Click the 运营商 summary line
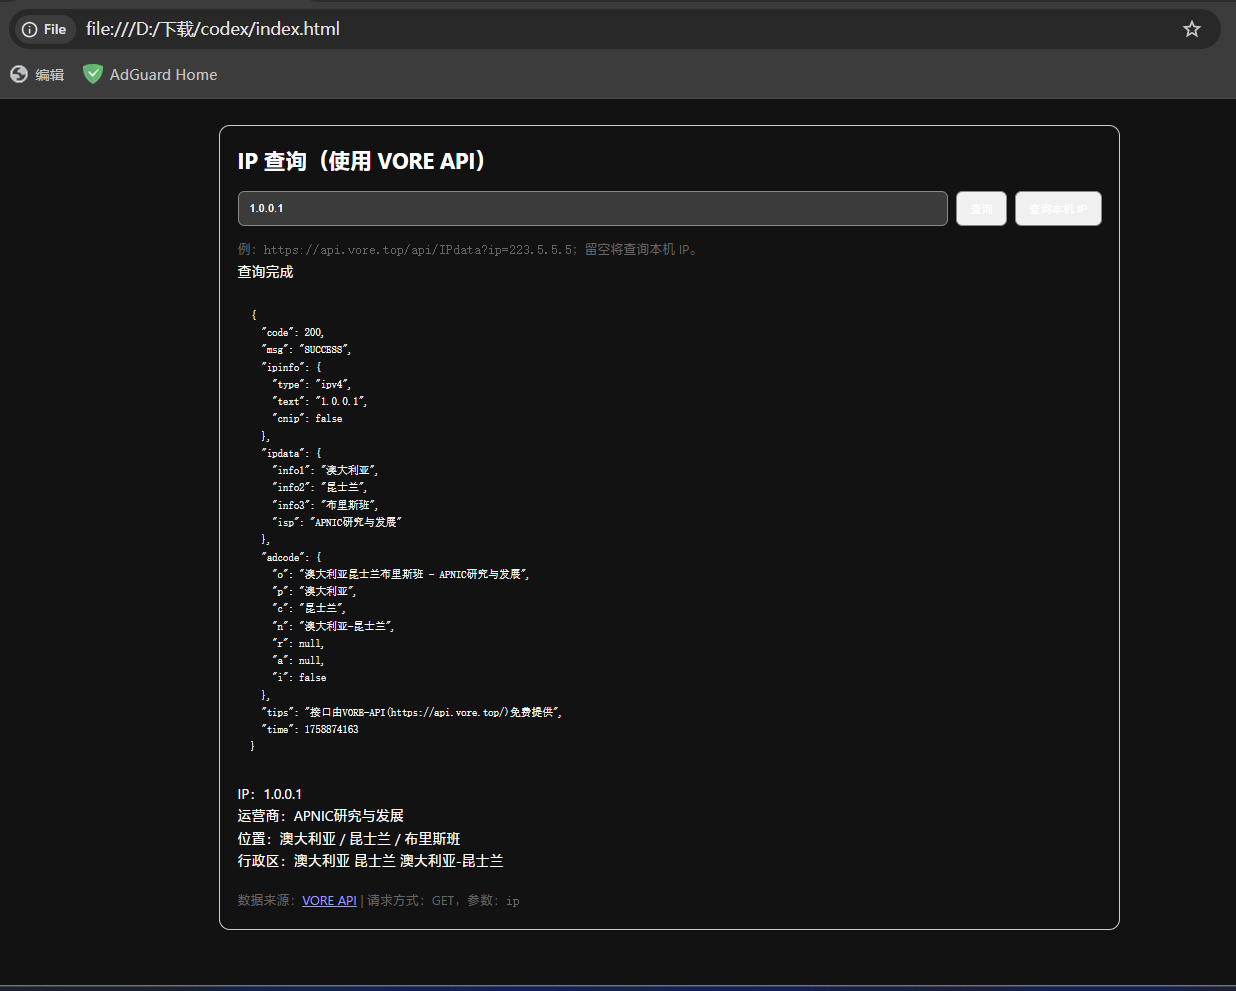1236x991 pixels. (321, 816)
